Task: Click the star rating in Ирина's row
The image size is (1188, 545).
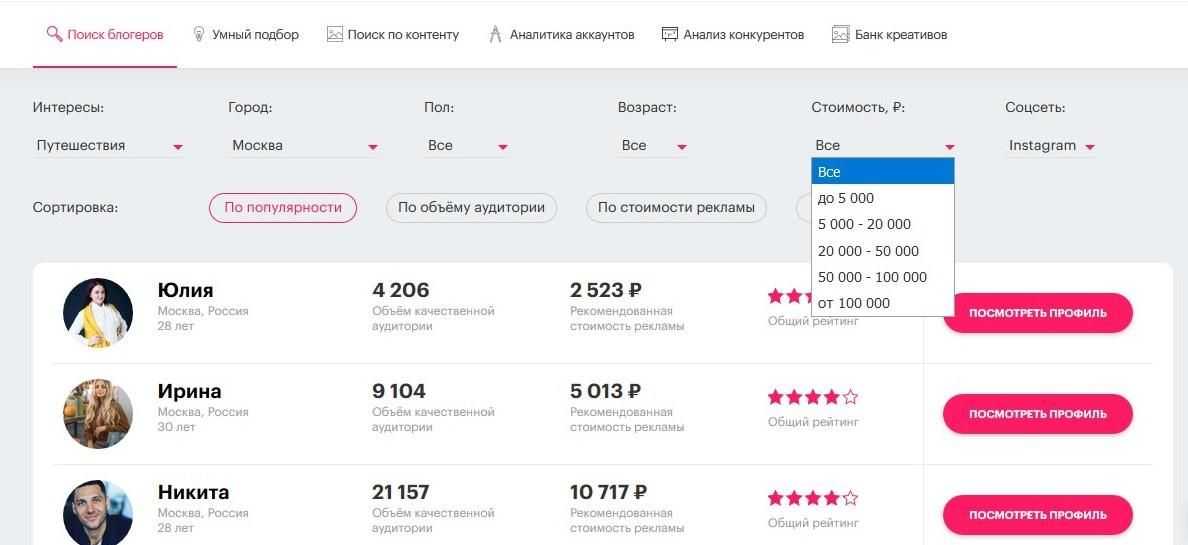Action: tap(812, 397)
